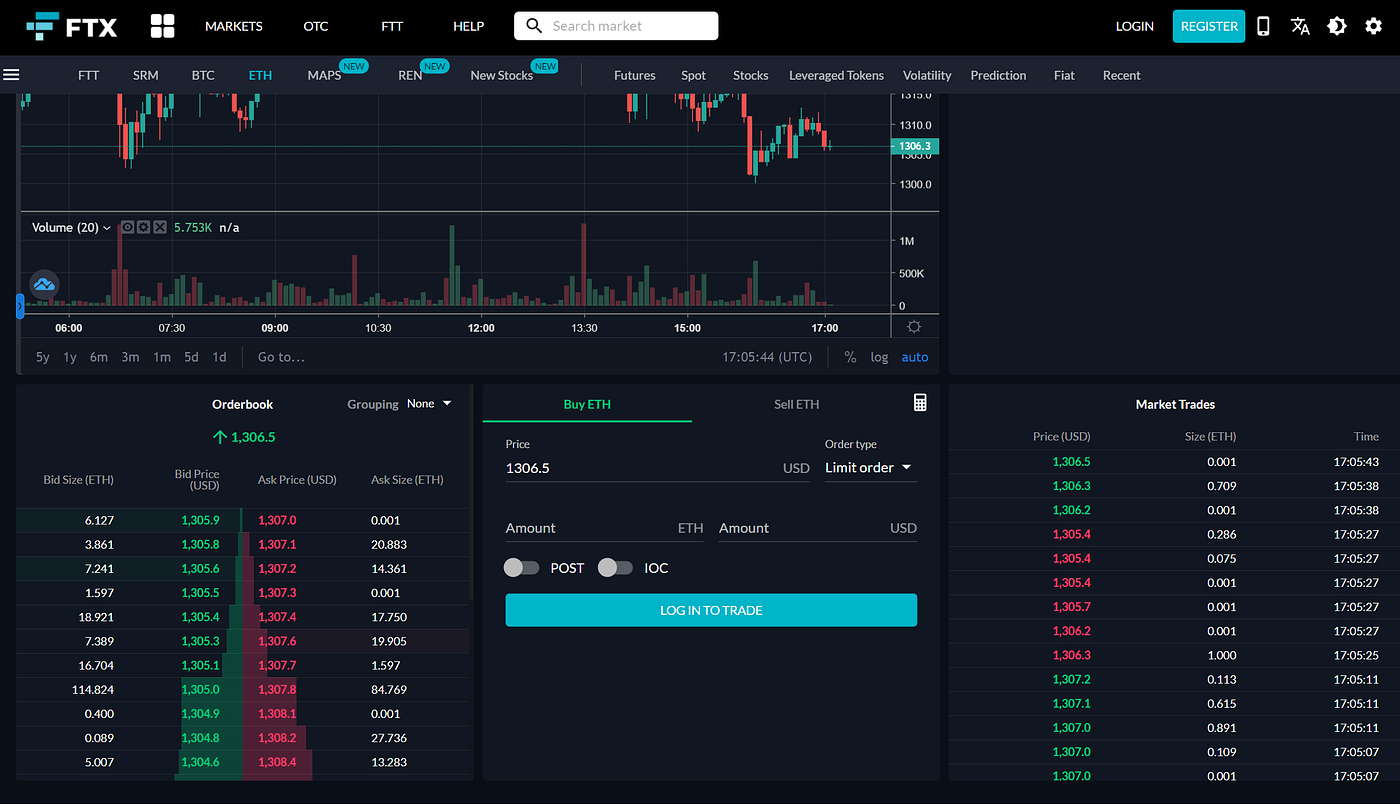The width and height of the screenshot is (1400, 804).
Task: Focus the Search market field
Action: (x=616, y=26)
